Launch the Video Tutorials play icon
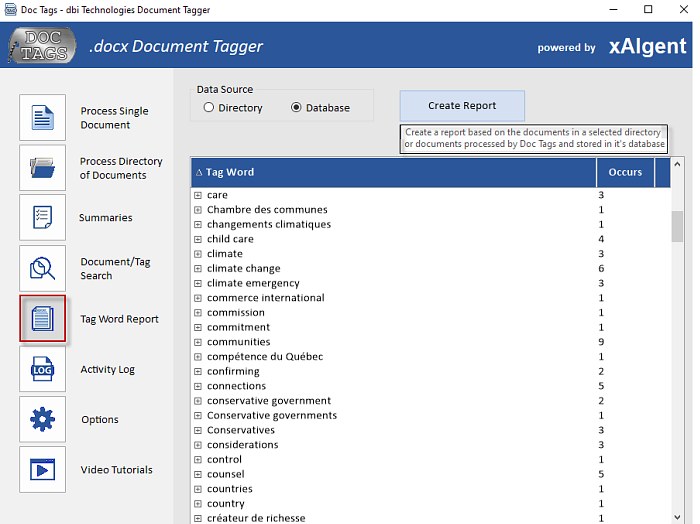The image size is (700, 524). pos(42,470)
